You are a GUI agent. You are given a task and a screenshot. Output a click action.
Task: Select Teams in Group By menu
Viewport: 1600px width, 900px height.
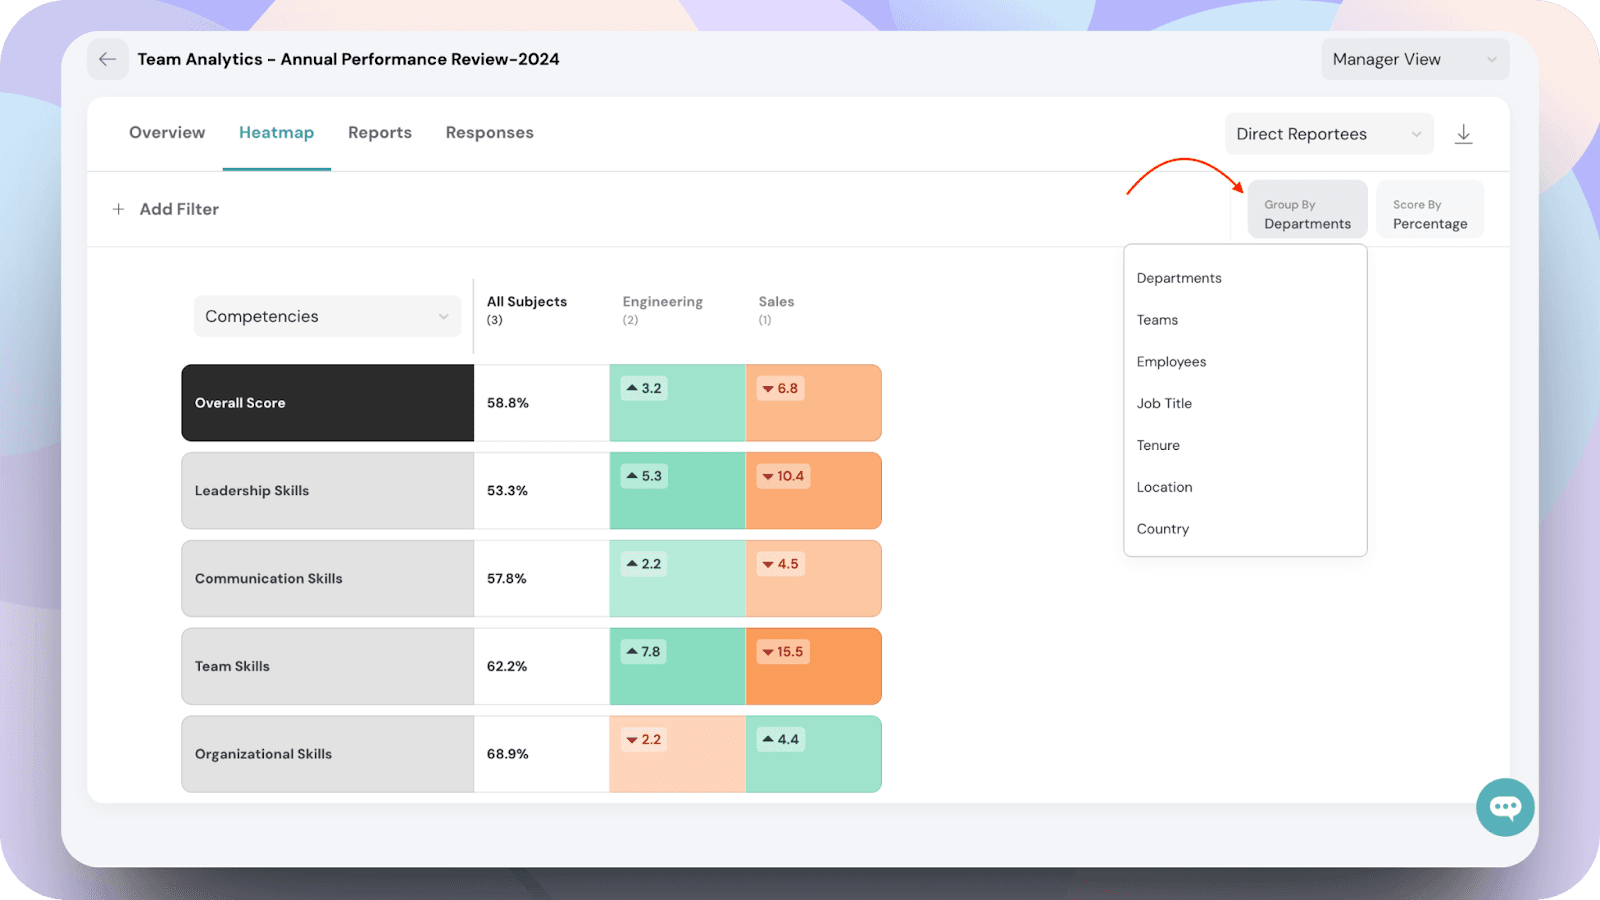tap(1157, 320)
